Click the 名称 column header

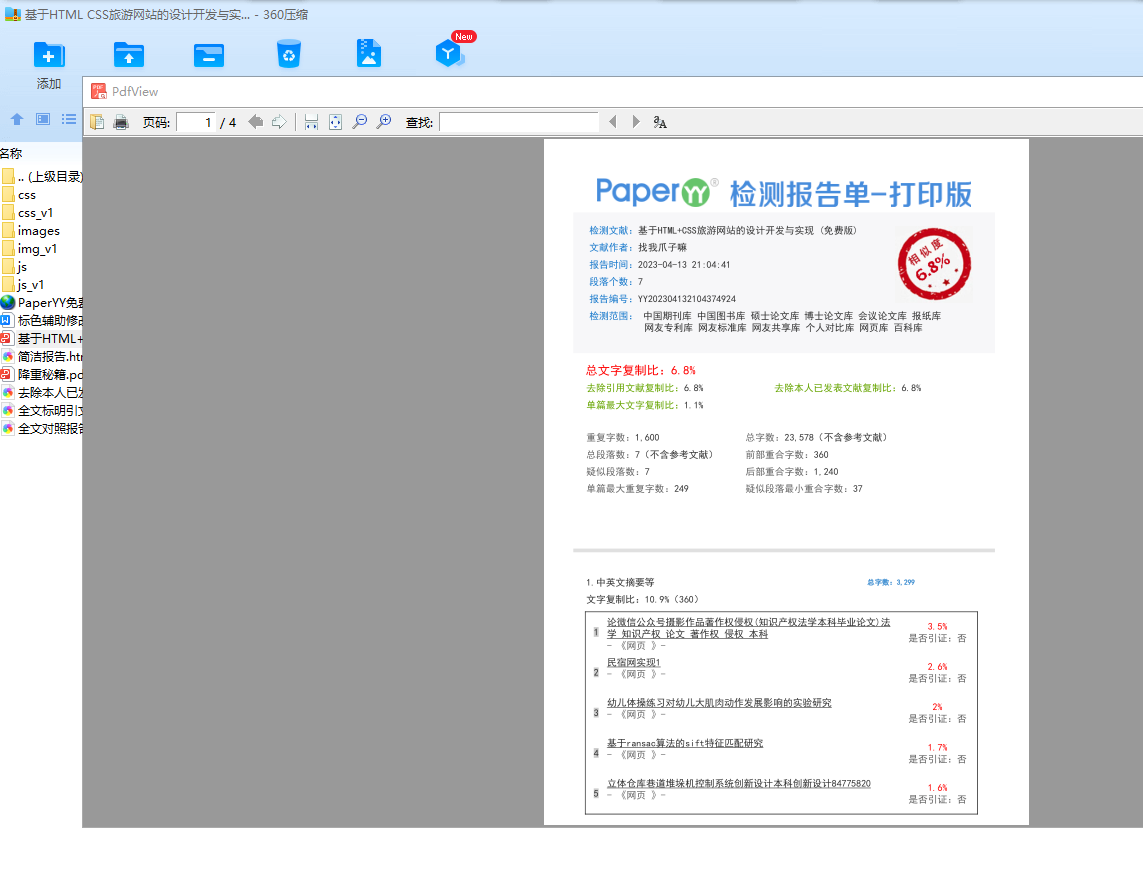11,153
